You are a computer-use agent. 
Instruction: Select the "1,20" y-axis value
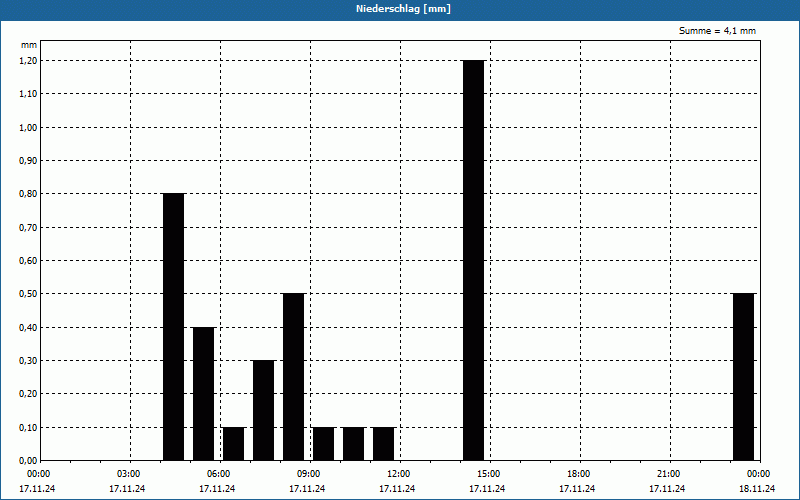pos(29,60)
